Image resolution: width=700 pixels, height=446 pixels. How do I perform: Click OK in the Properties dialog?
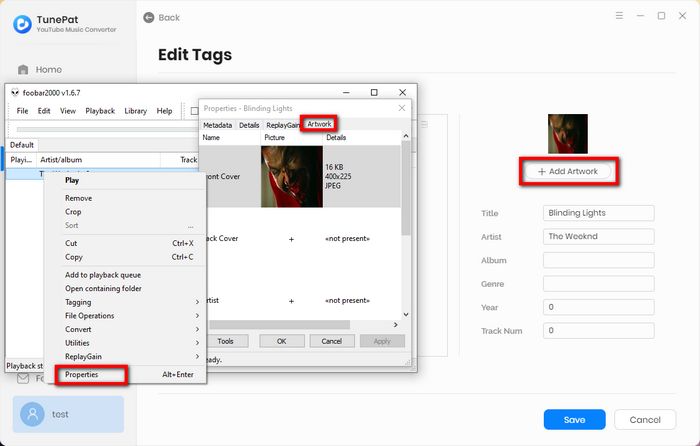282,341
